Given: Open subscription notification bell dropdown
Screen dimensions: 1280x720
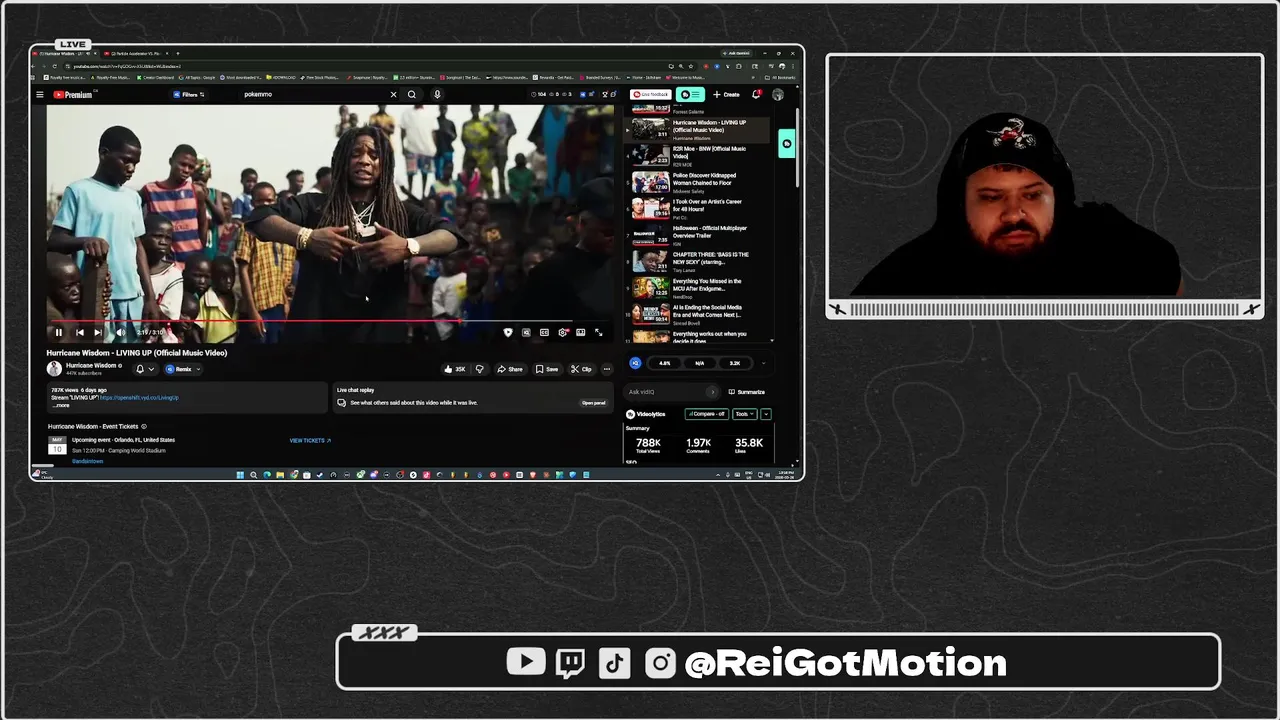Looking at the screenshot, I should pos(144,369).
